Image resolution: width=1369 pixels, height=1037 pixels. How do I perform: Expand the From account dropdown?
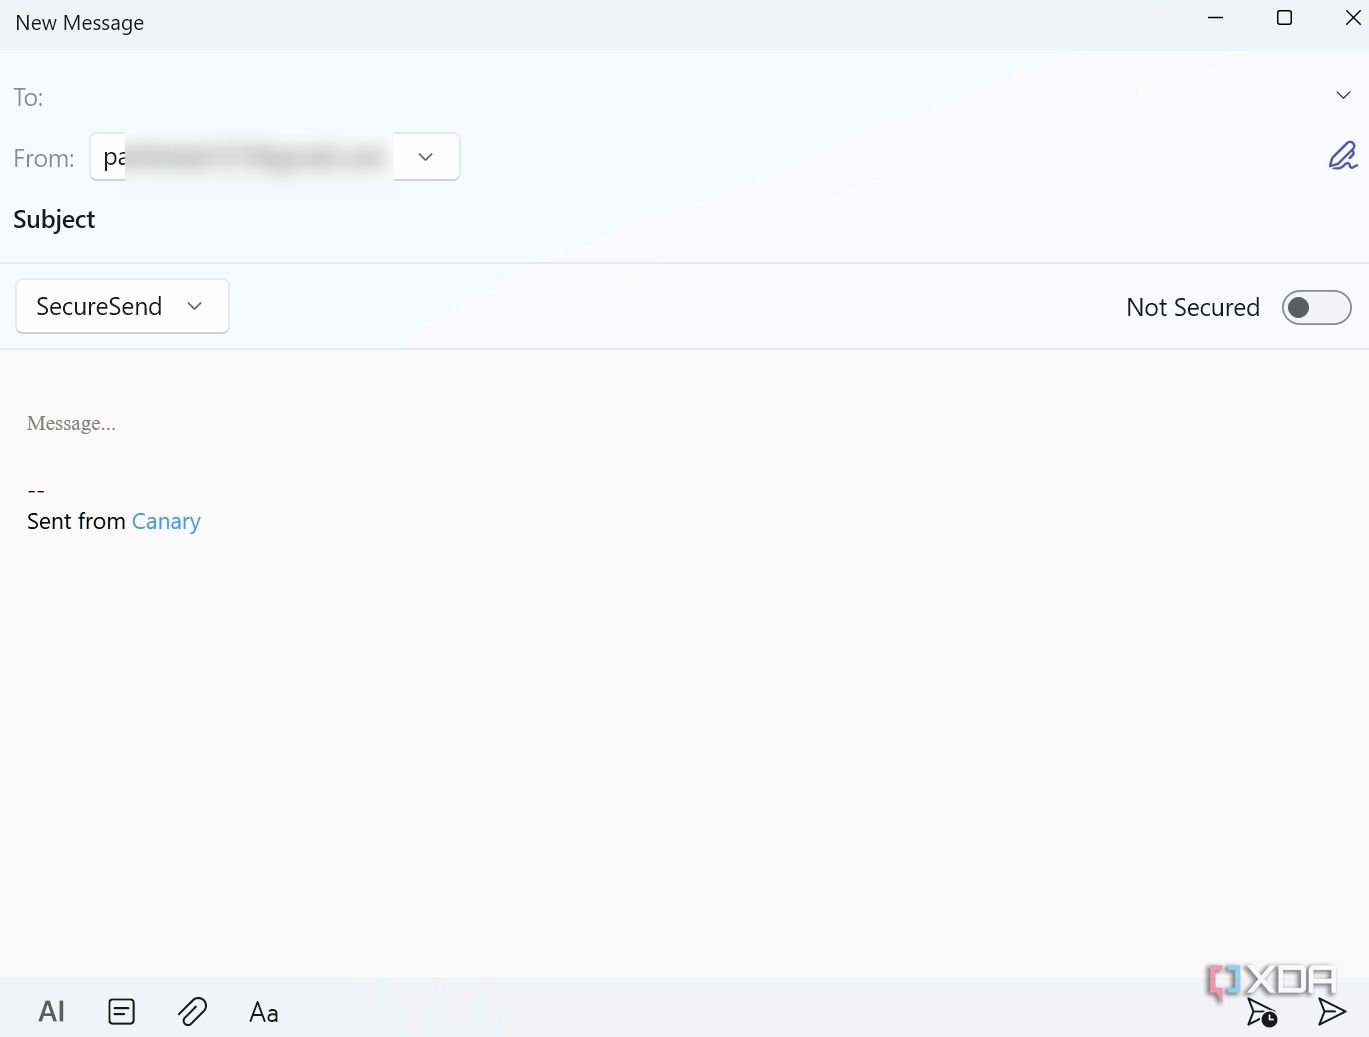point(425,157)
